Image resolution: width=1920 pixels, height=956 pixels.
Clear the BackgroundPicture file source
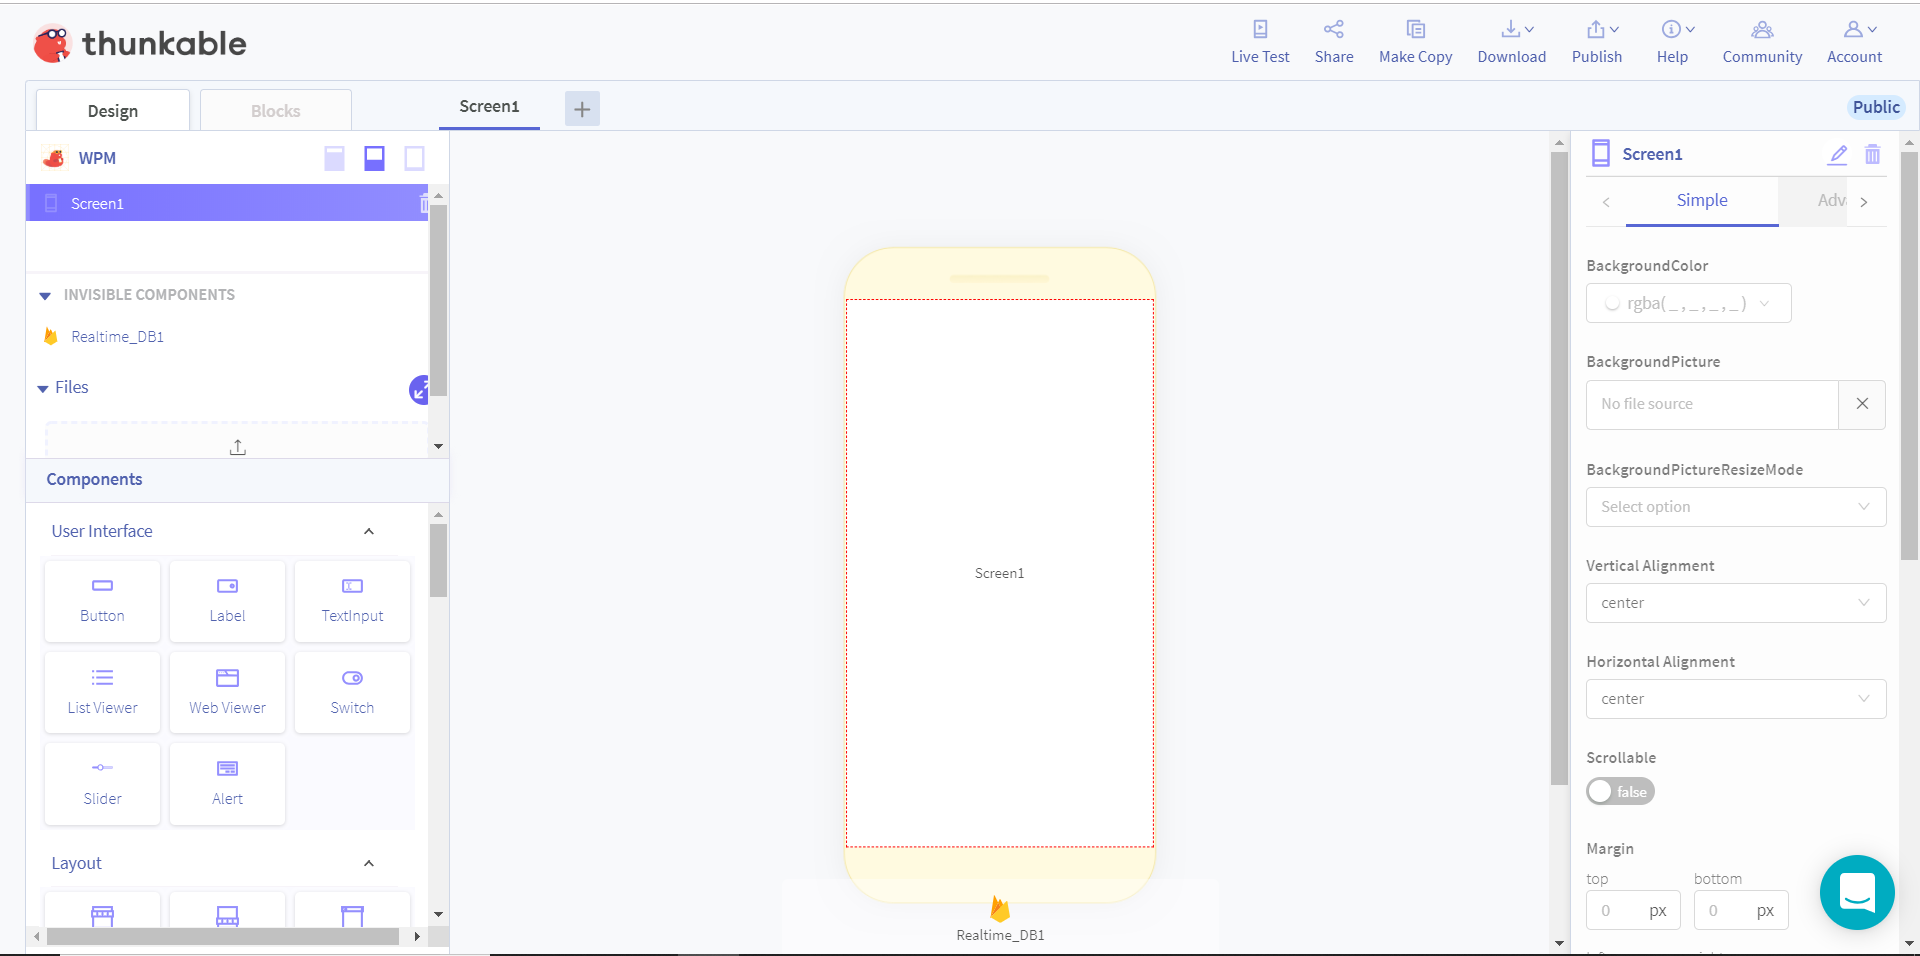click(1862, 404)
